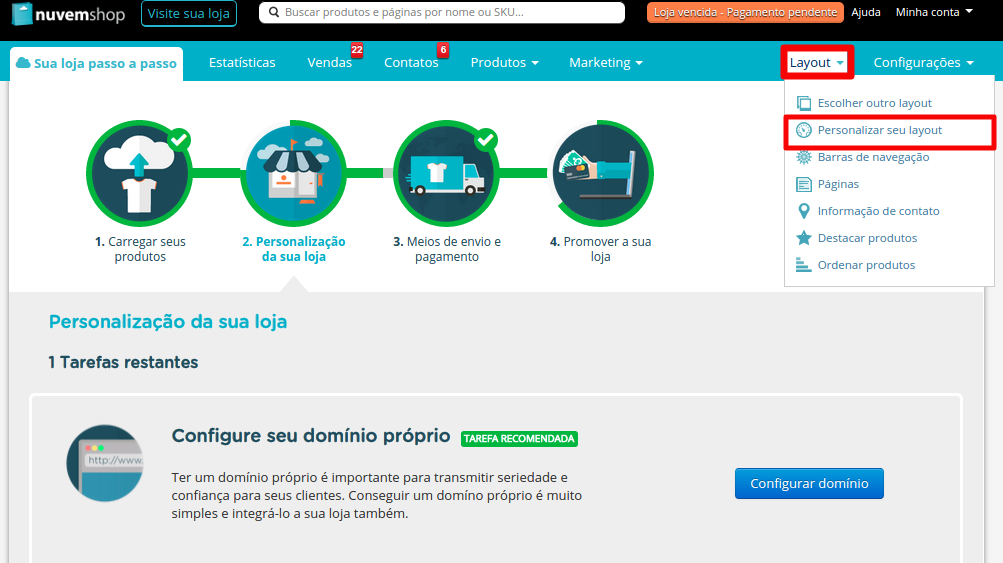This screenshot has width=1003, height=563.
Task: Focus the Buscar produtos search field
Action: (x=442, y=12)
